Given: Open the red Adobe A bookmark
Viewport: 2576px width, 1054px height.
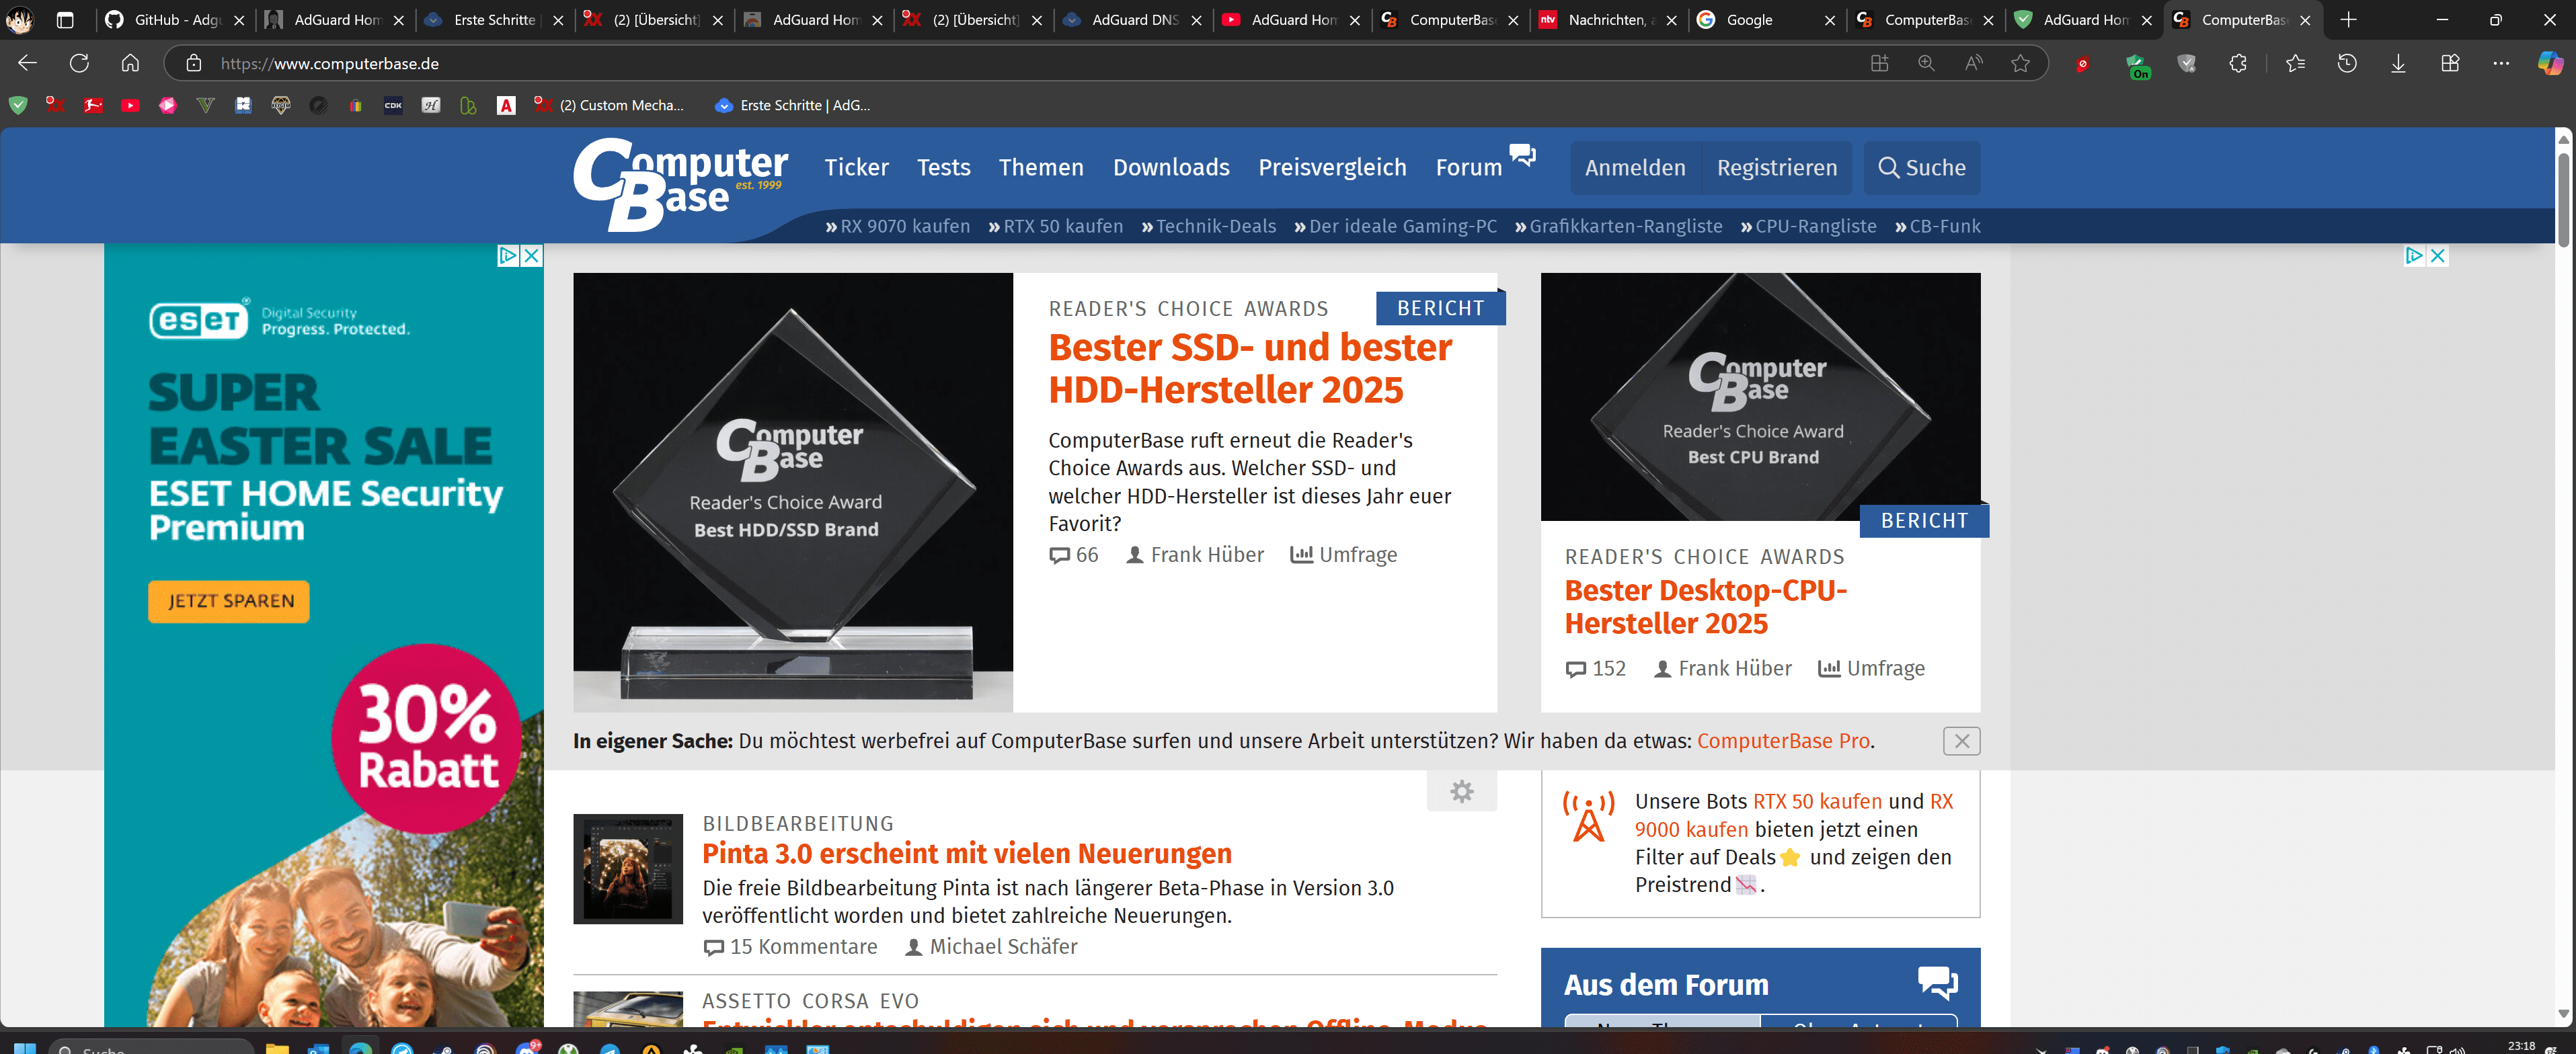Looking at the screenshot, I should pyautogui.click(x=506, y=105).
